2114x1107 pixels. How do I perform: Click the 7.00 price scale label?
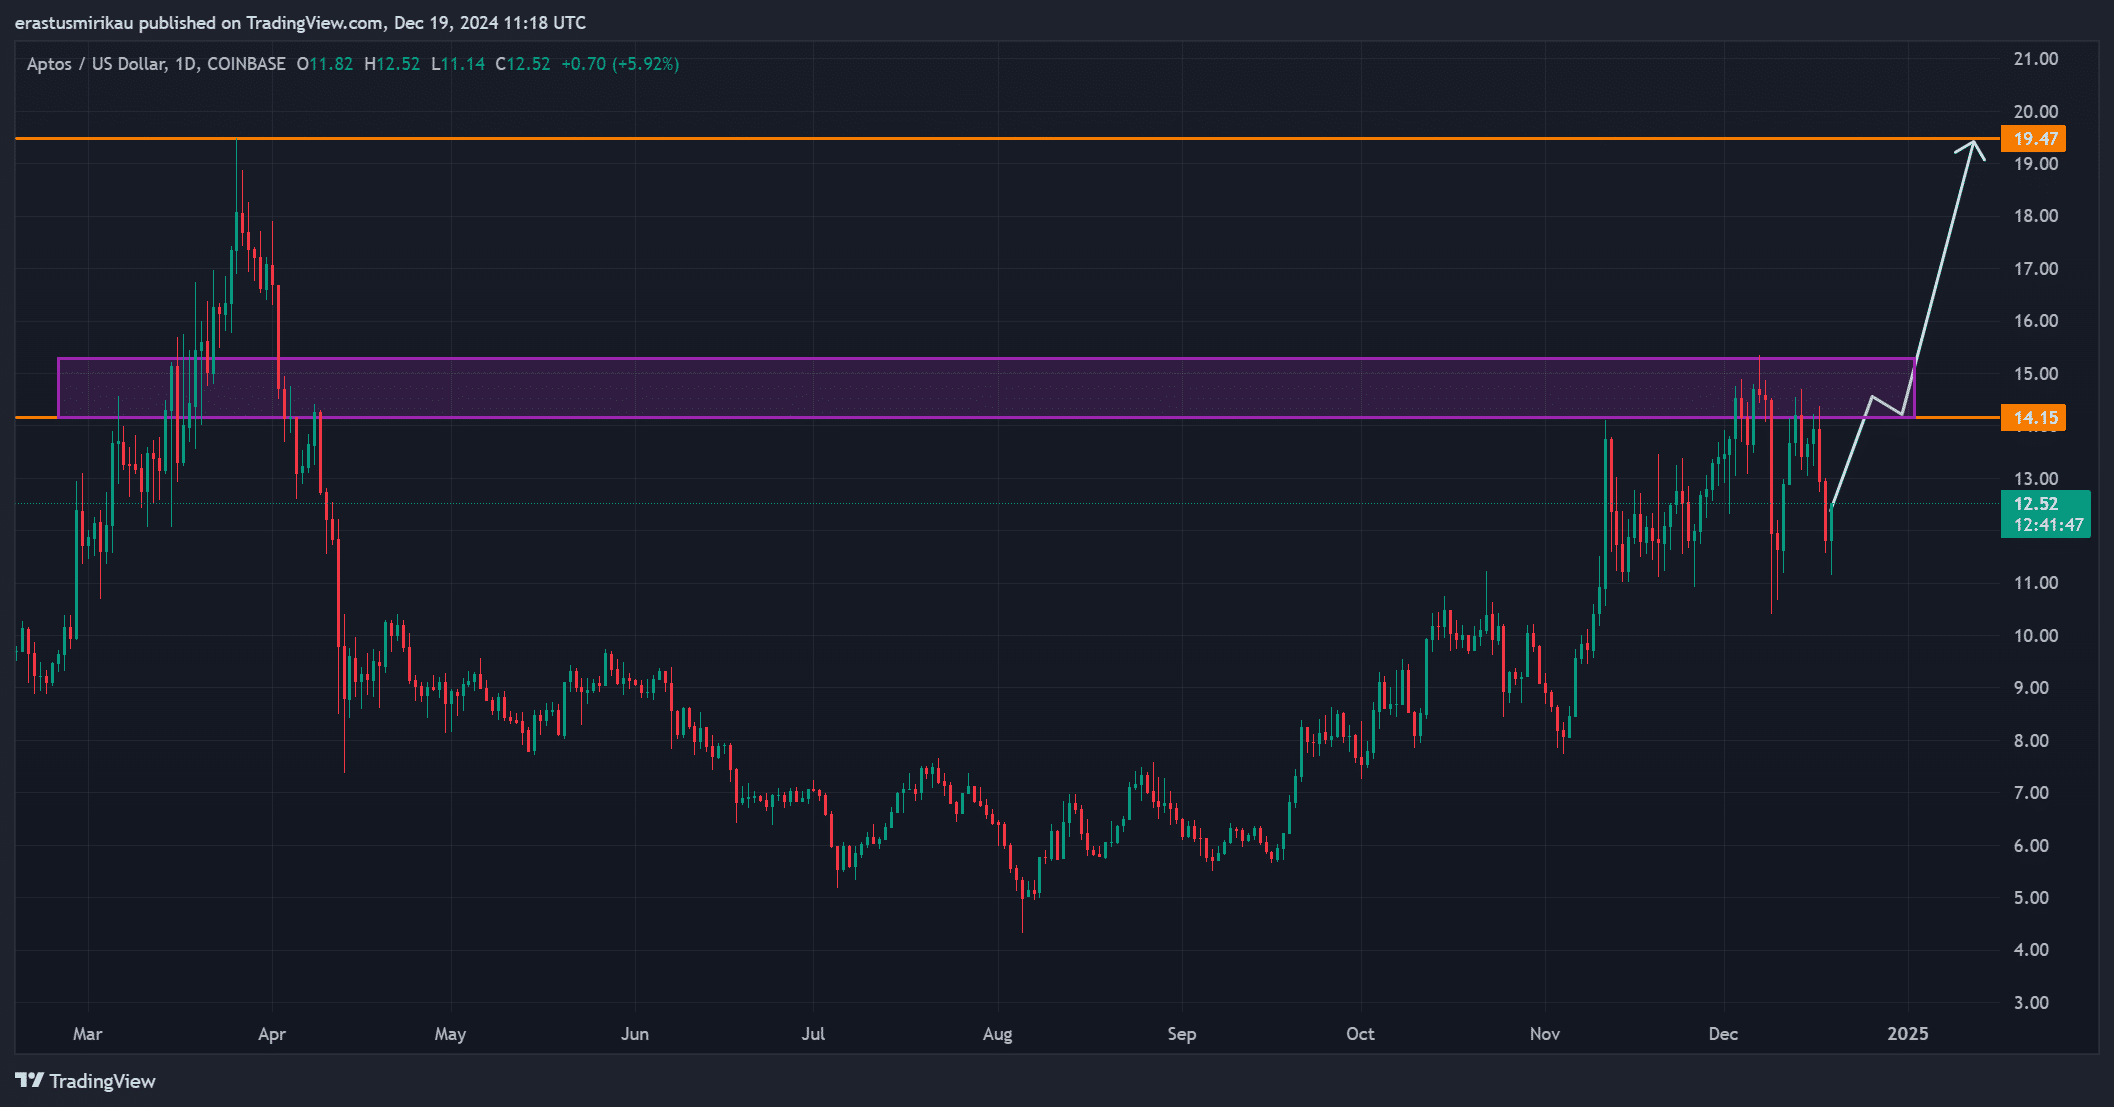(2031, 793)
